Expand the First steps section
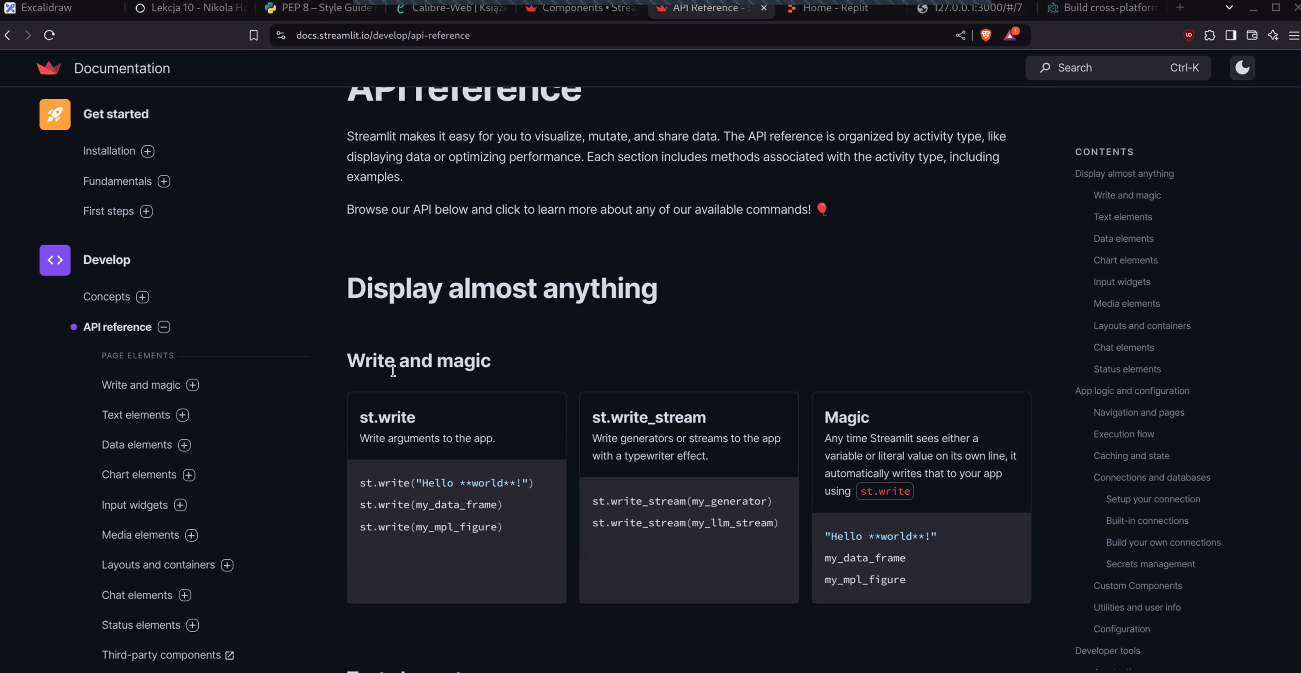Image resolution: width=1301 pixels, height=673 pixels. click(146, 211)
